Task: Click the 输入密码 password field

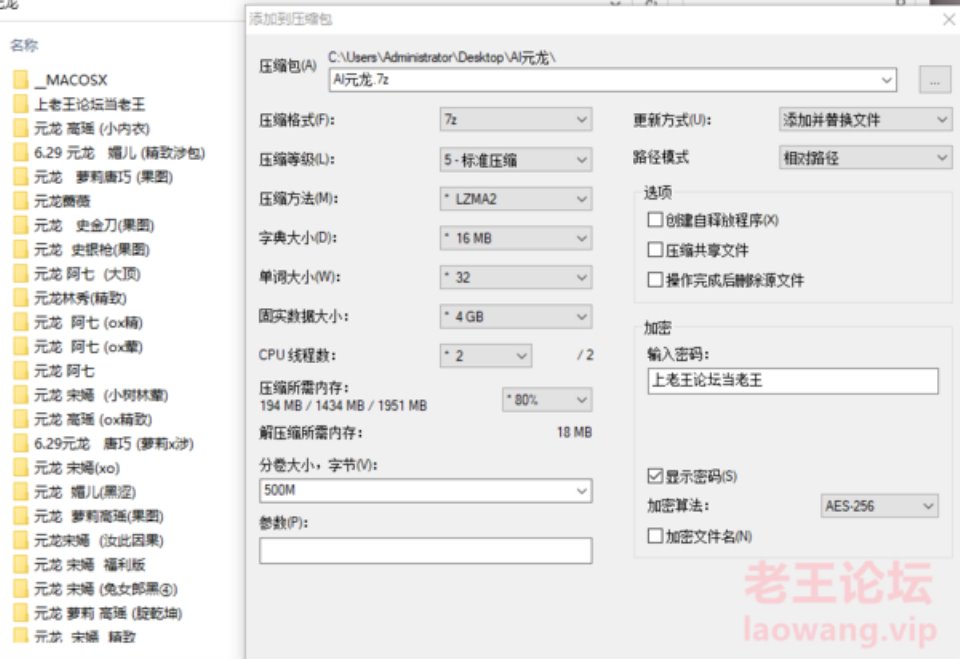Action: [793, 381]
